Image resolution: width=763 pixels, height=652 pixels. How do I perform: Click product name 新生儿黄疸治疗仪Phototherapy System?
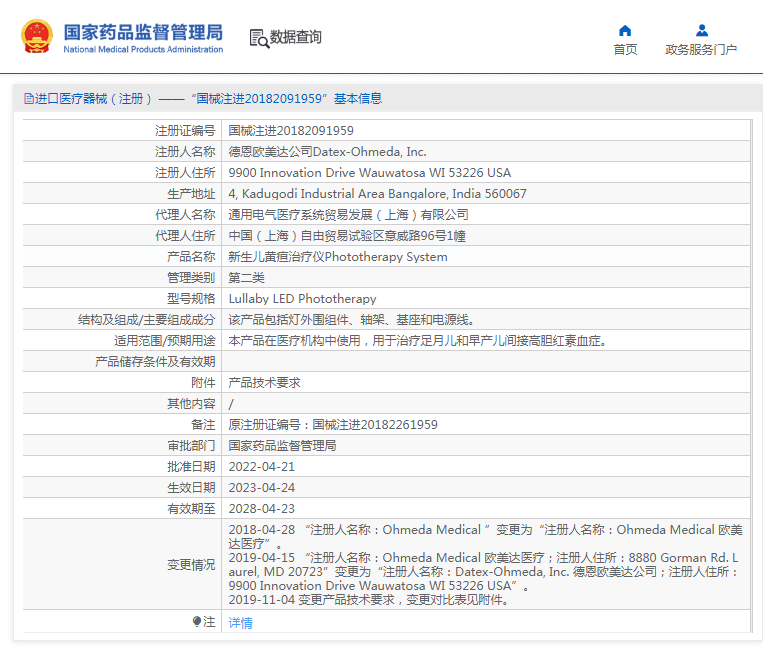pos(338,257)
